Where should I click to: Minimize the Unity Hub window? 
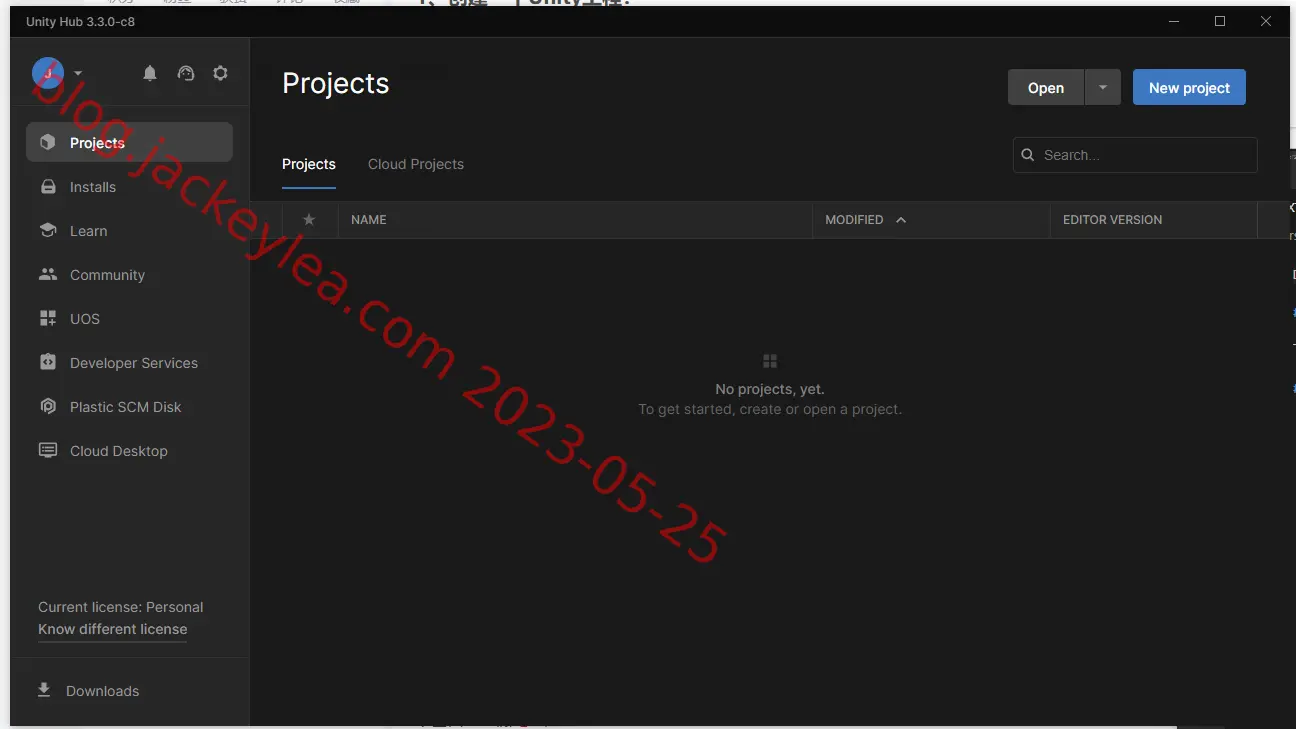(1174, 21)
